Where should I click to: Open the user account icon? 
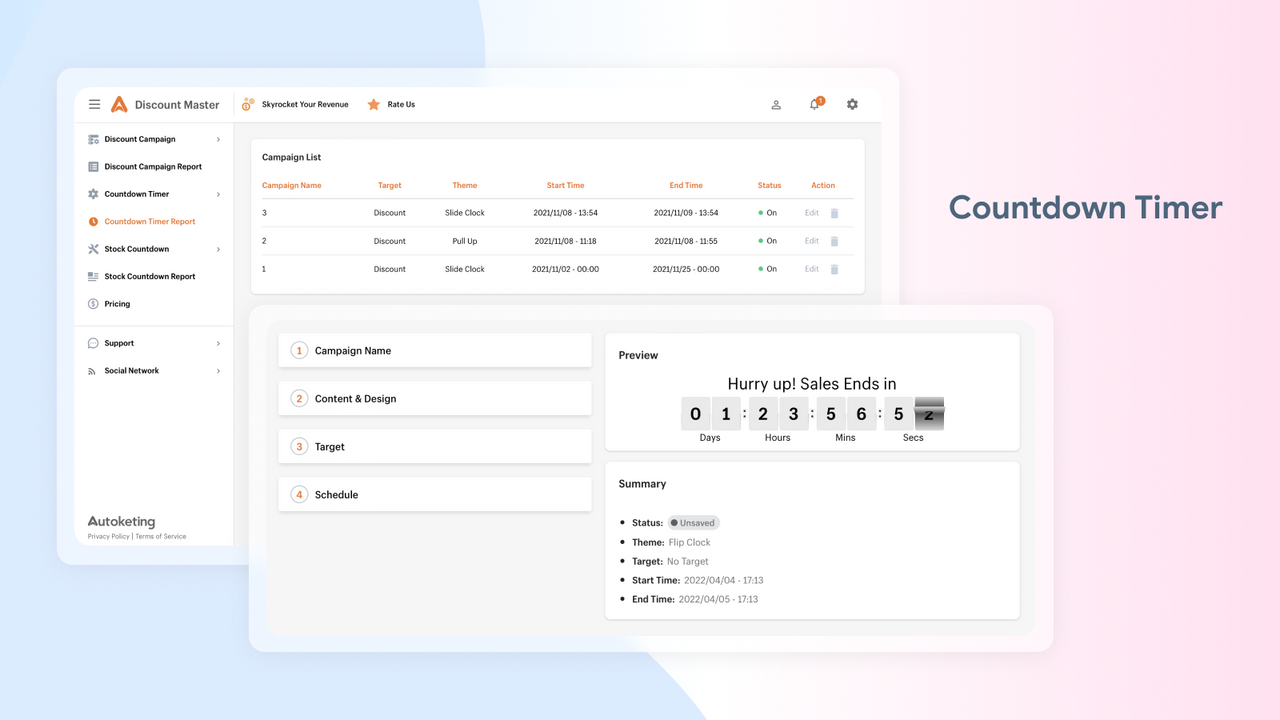coord(776,104)
